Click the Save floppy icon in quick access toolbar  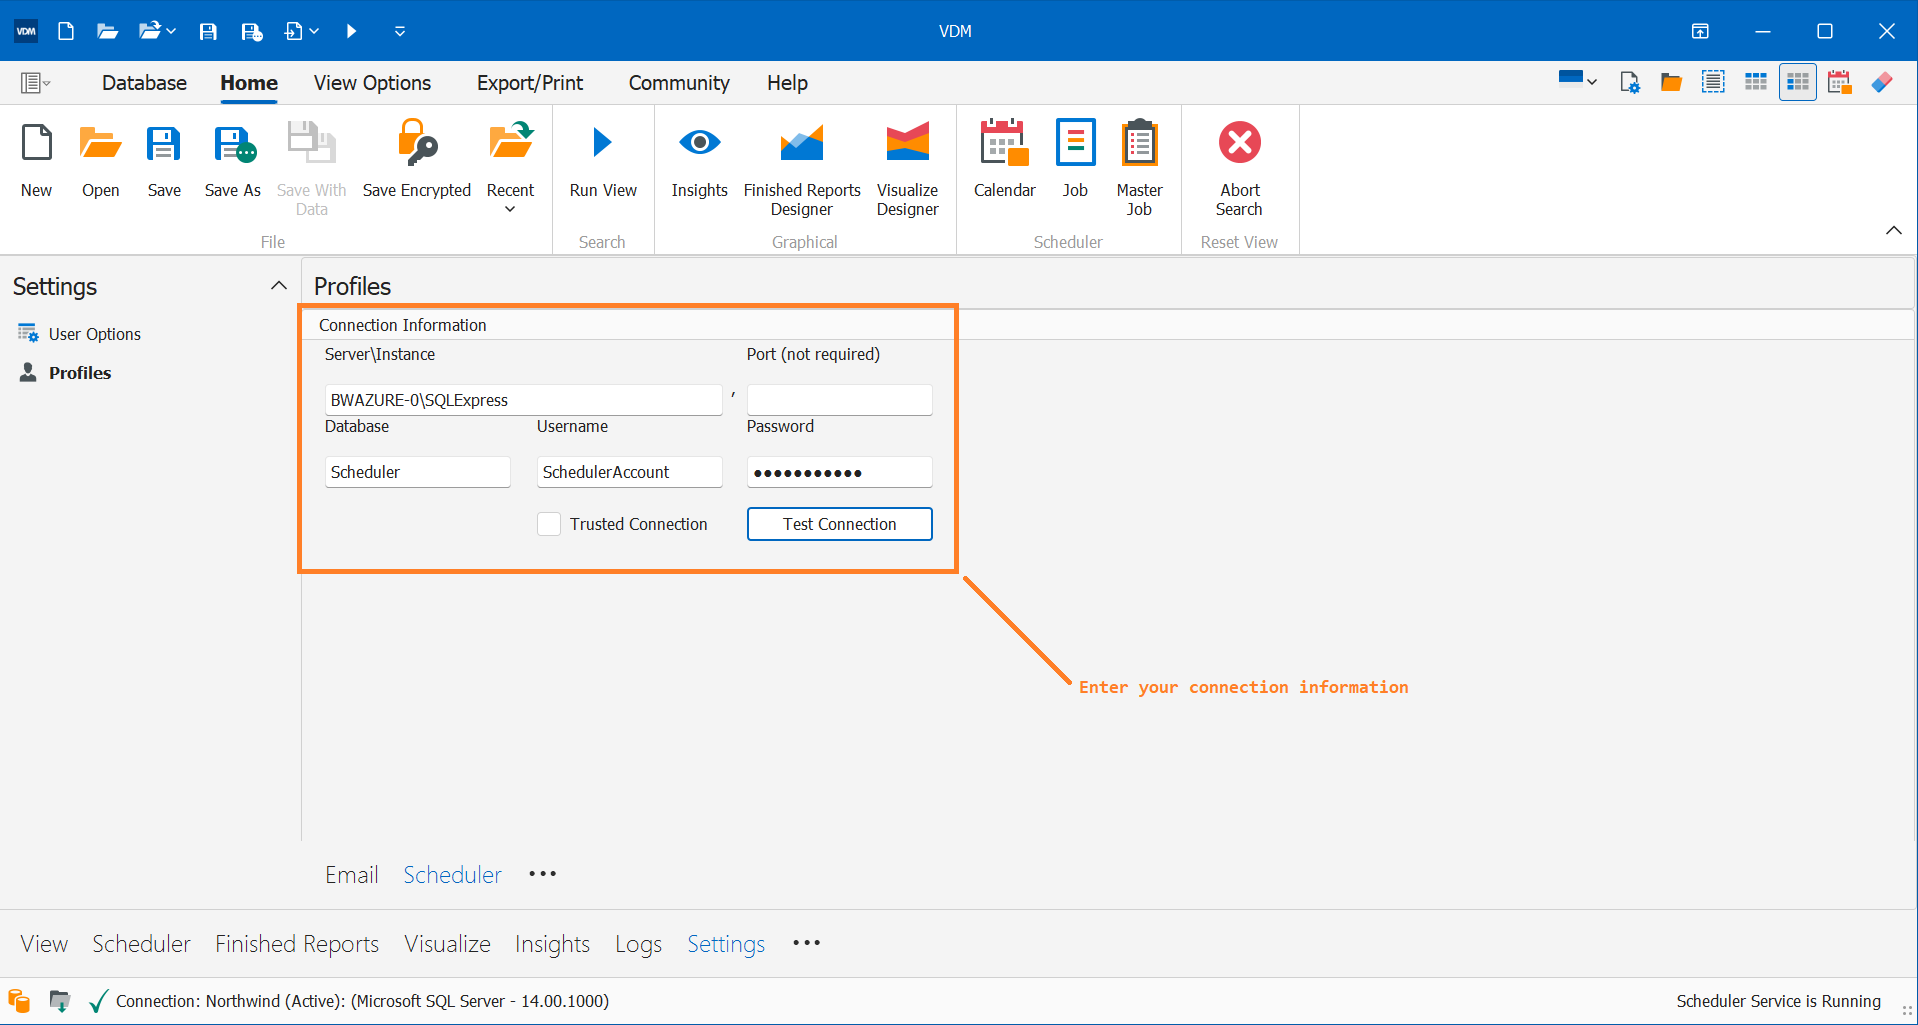coord(208,31)
